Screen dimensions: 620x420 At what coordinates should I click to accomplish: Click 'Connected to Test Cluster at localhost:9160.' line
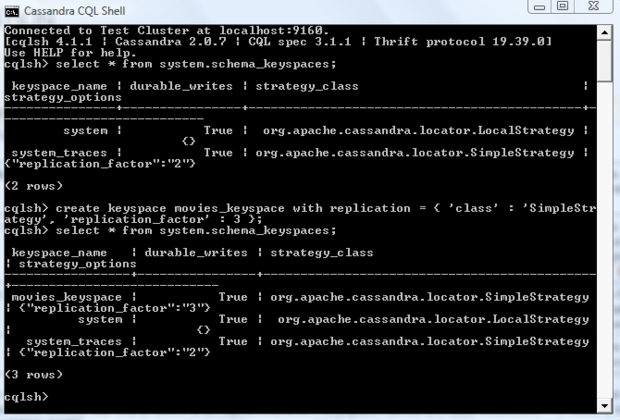(x=166, y=30)
